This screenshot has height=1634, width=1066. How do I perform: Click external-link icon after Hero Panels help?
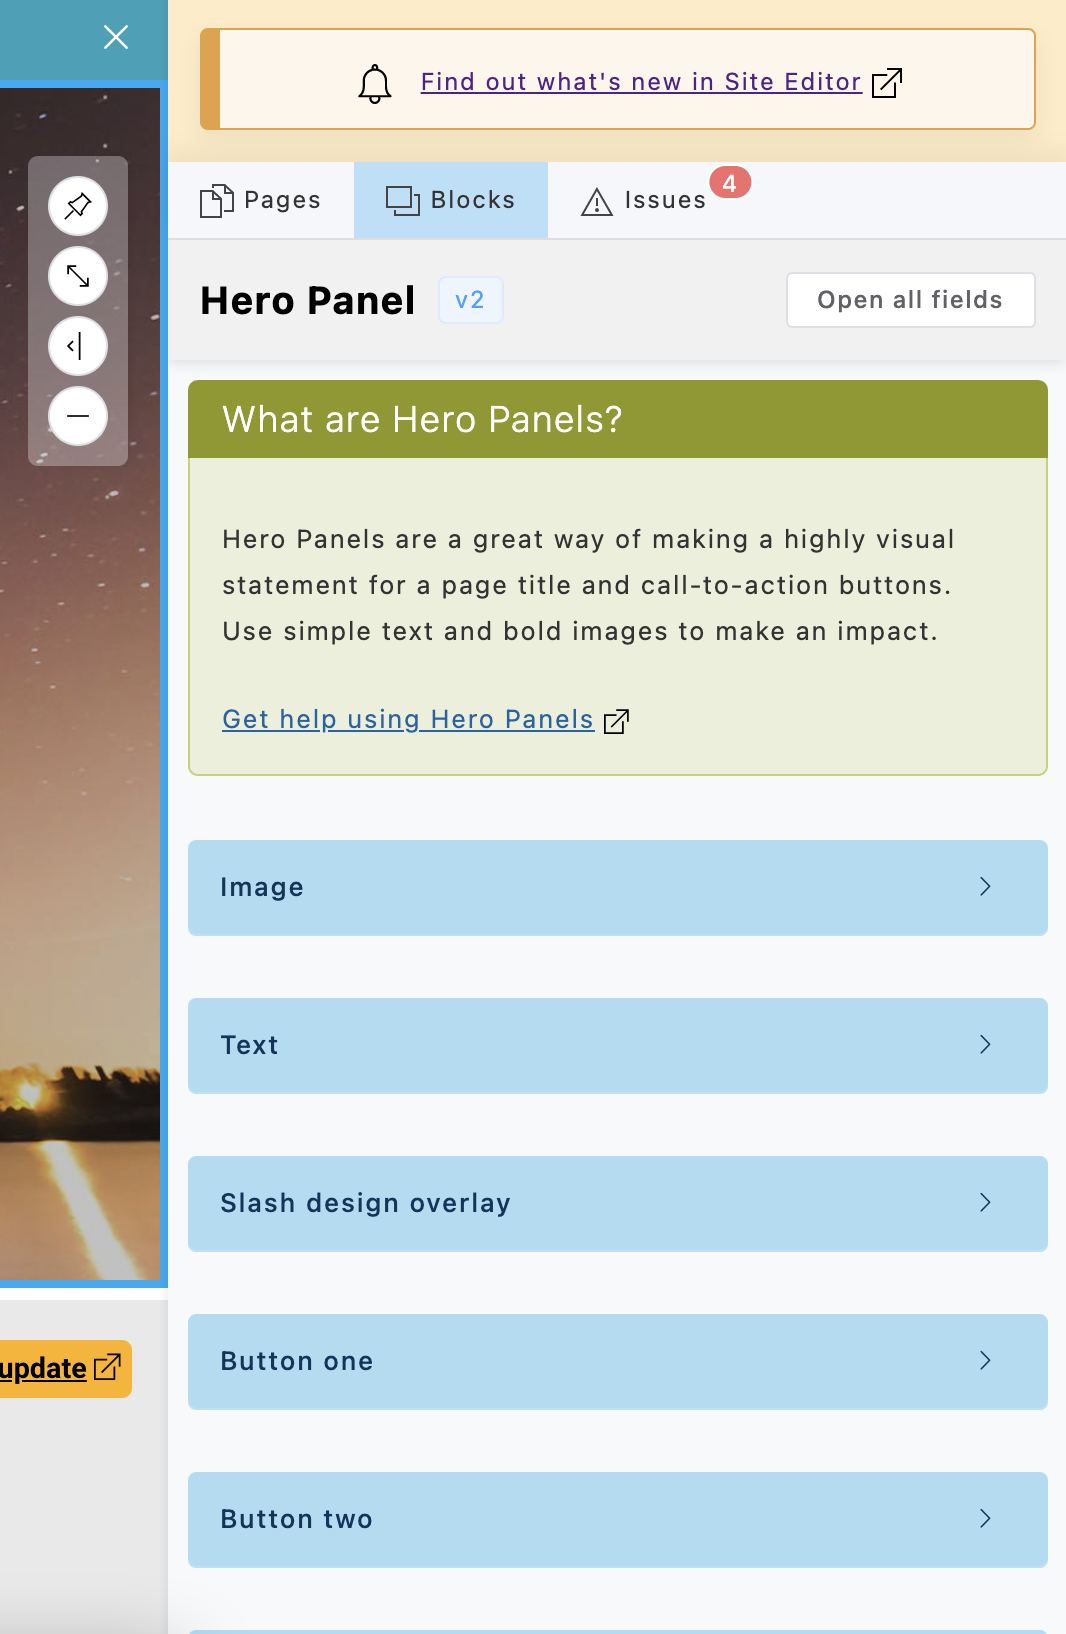[617, 721]
